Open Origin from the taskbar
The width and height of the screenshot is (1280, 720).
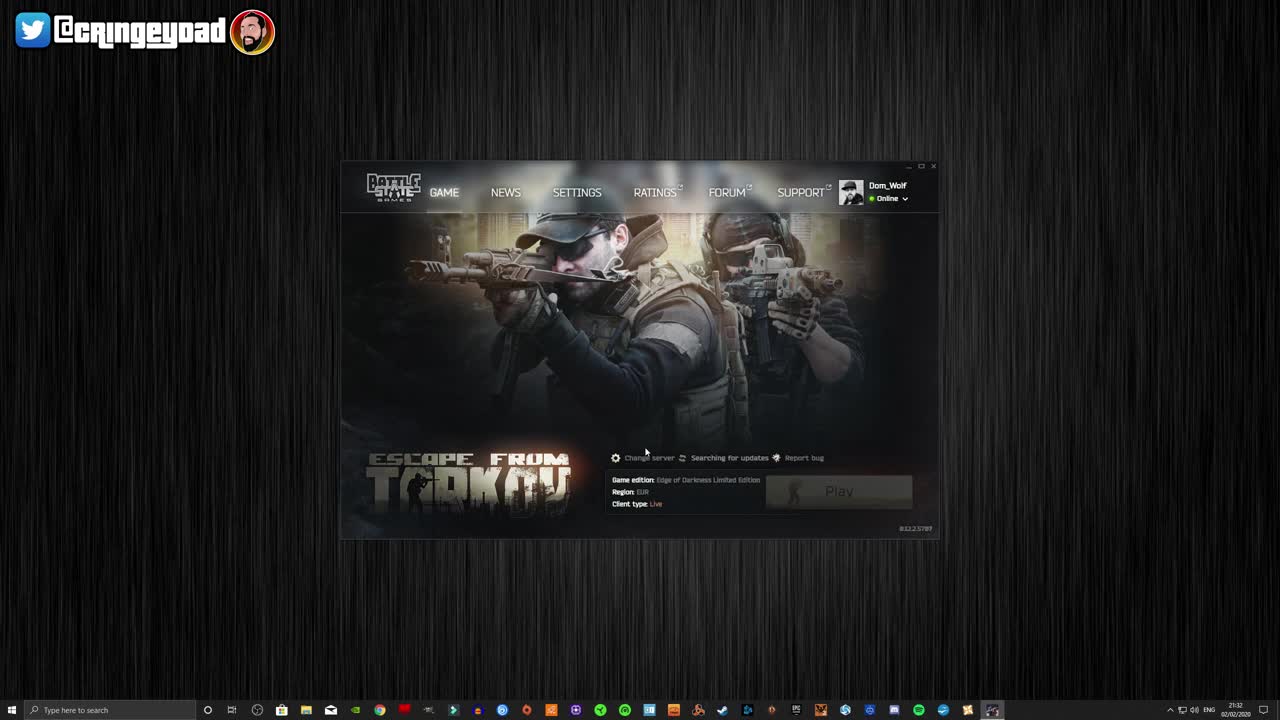pos(527,710)
